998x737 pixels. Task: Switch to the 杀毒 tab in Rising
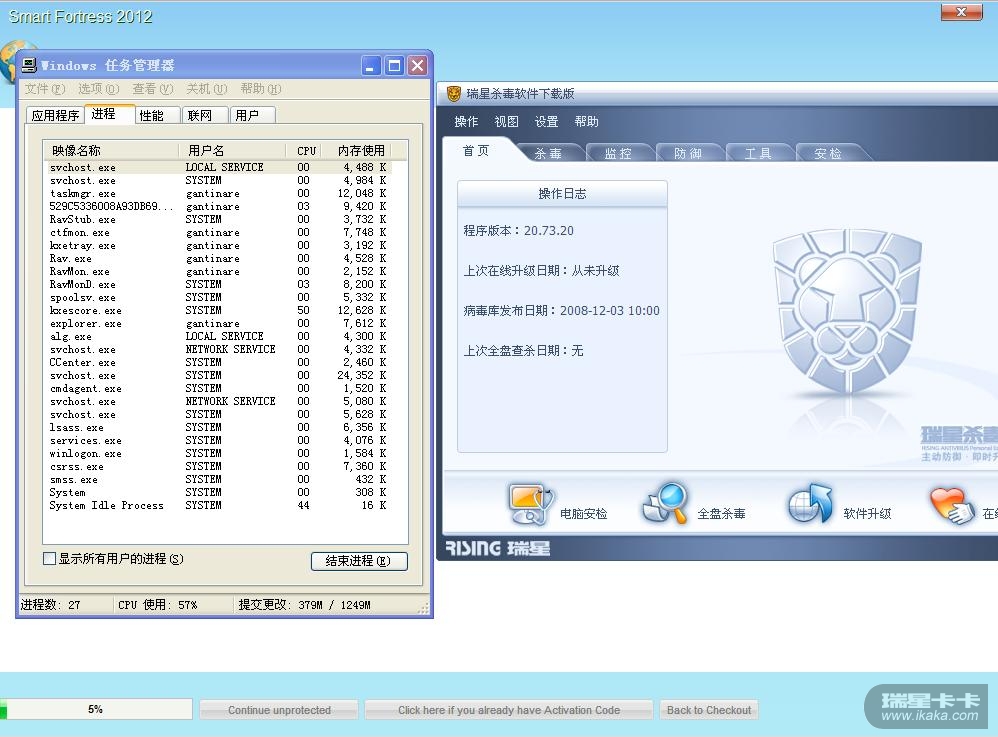(548, 153)
